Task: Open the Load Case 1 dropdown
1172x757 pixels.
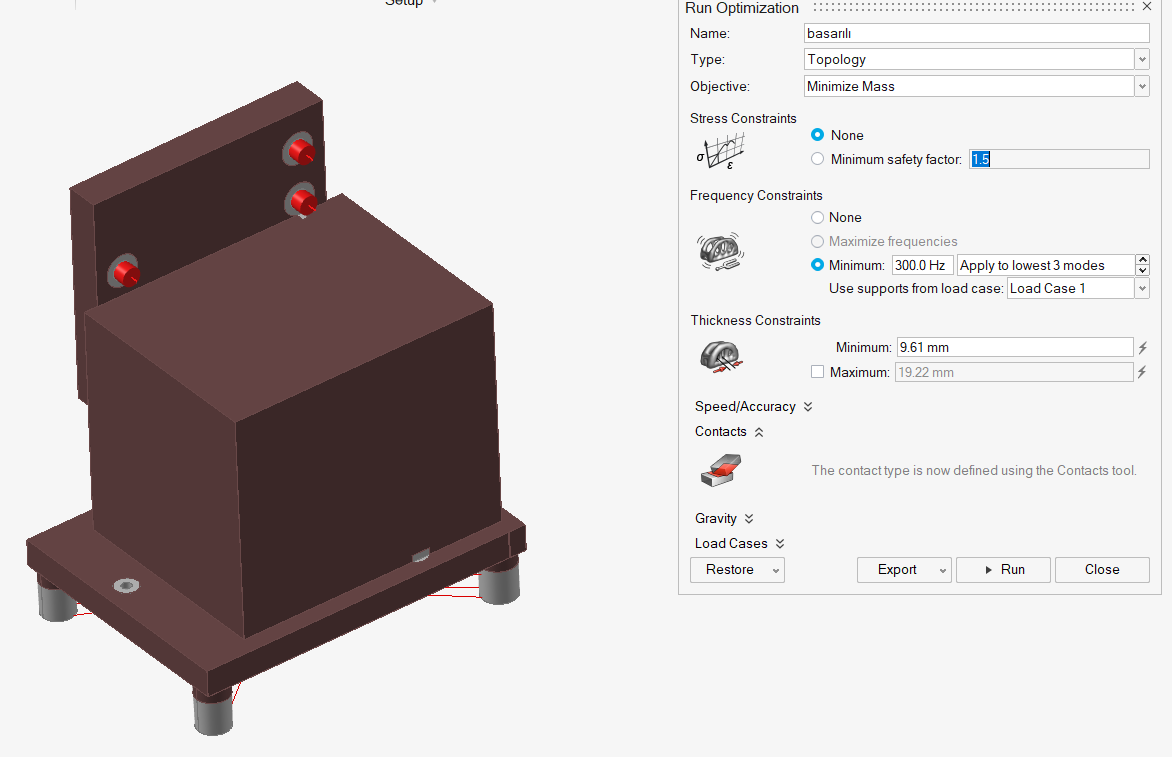Action: click(1142, 288)
